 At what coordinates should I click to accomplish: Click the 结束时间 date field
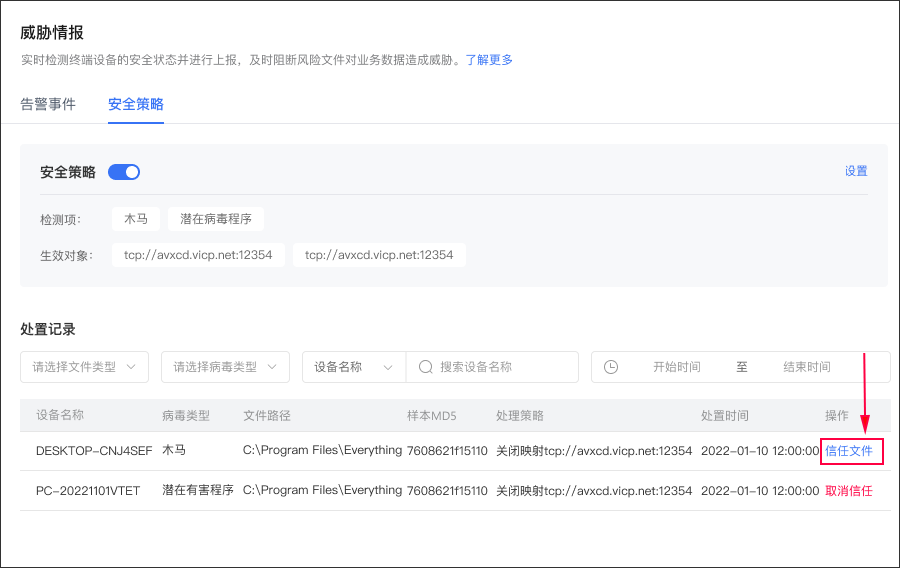coord(806,367)
